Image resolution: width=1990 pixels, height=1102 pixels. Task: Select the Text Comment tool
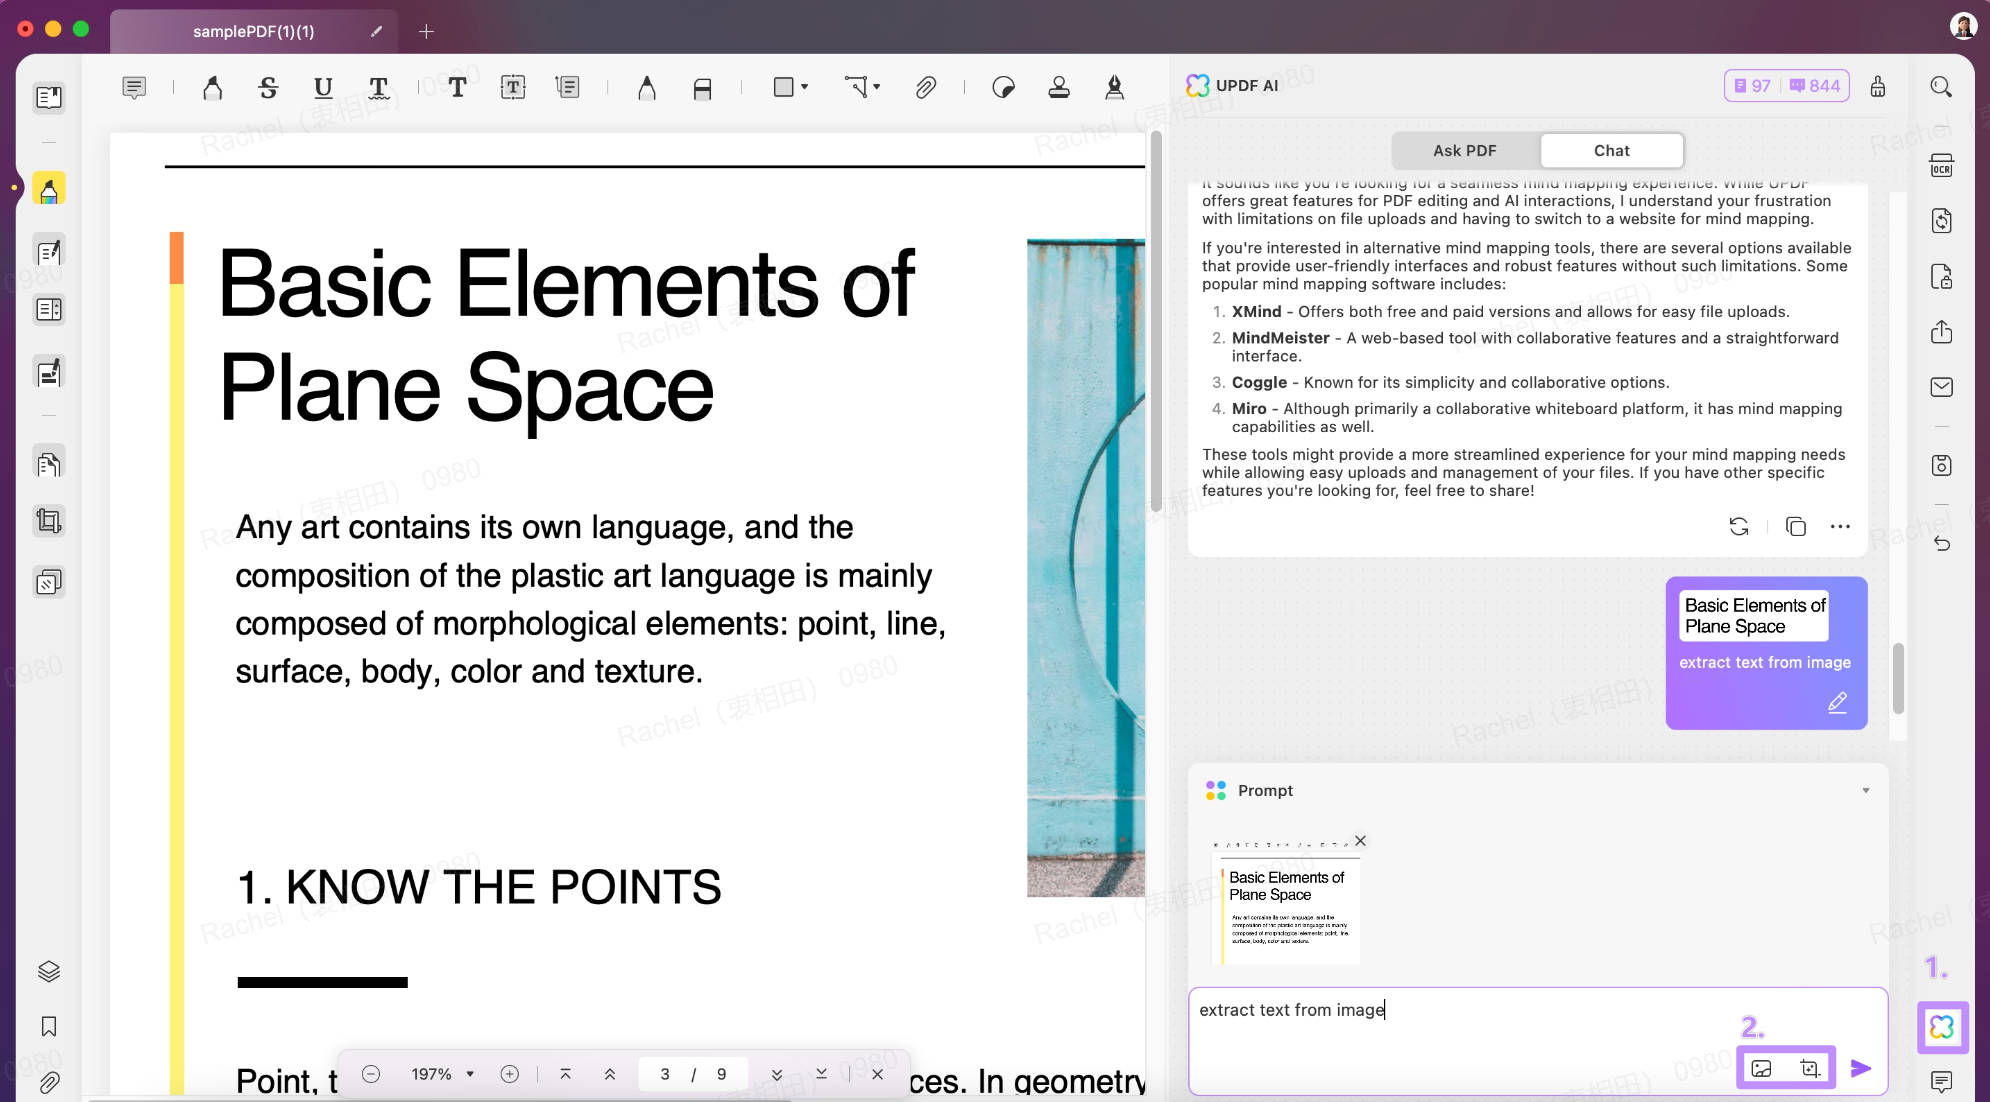coord(457,88)
